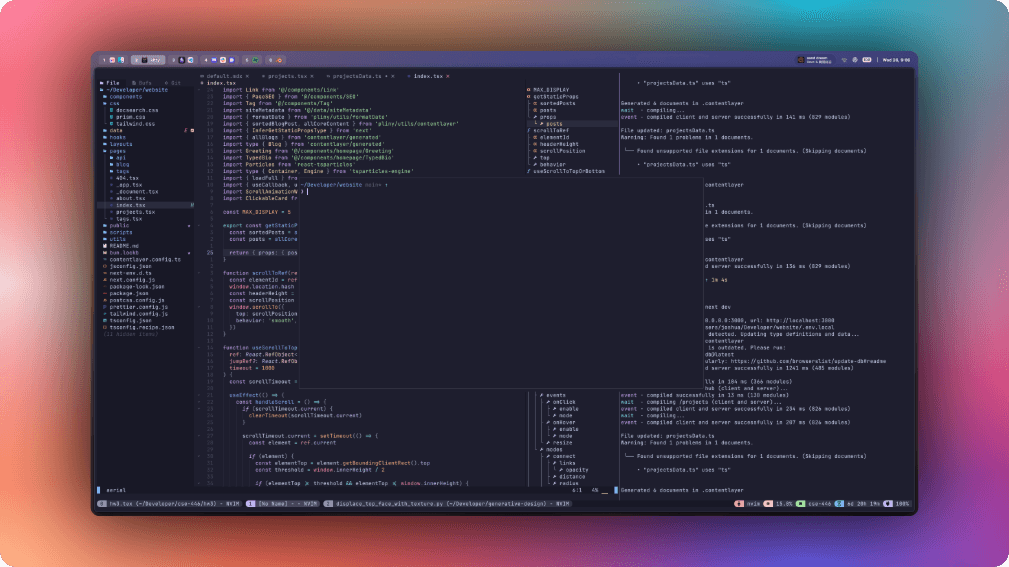
Task: Switch to workspace 1 in top bar
Action: [x=113, y=60]
